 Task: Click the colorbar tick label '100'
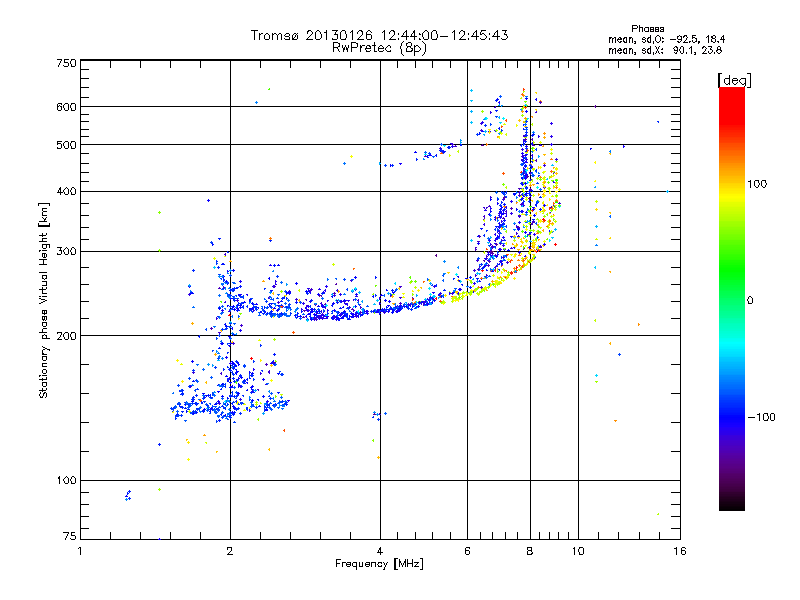(757, 184)
